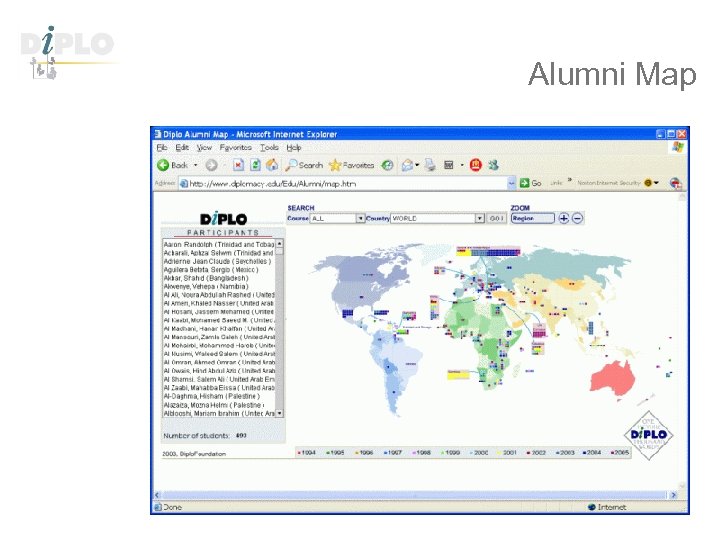Select participant Akwenye, Vehepa (Namibia)
Screen dimensions: 720x540
tap(206, 287)
